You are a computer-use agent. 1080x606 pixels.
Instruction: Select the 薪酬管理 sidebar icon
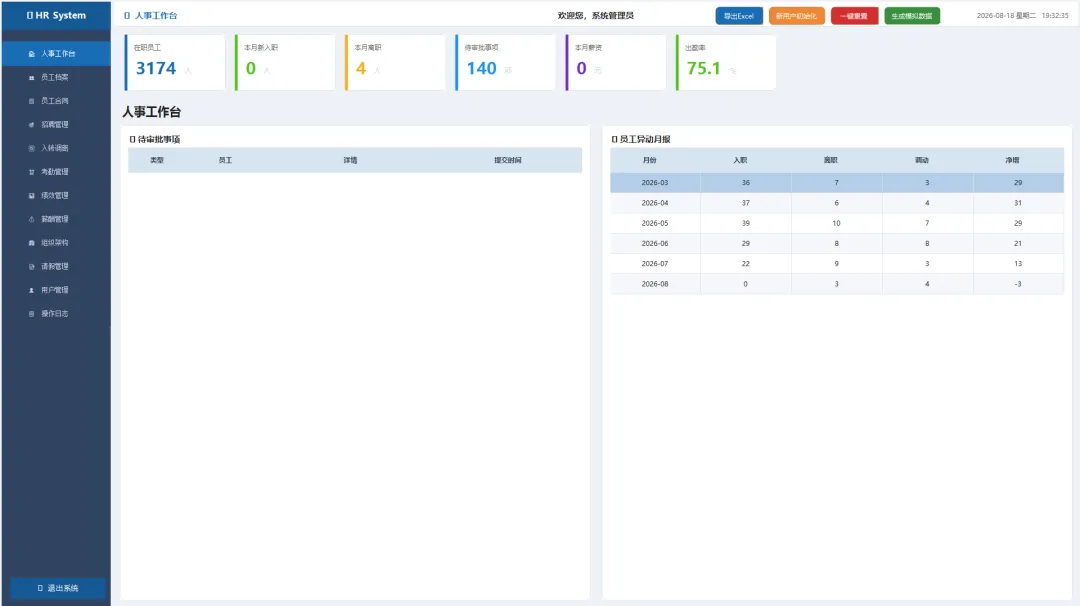[32, 219]
